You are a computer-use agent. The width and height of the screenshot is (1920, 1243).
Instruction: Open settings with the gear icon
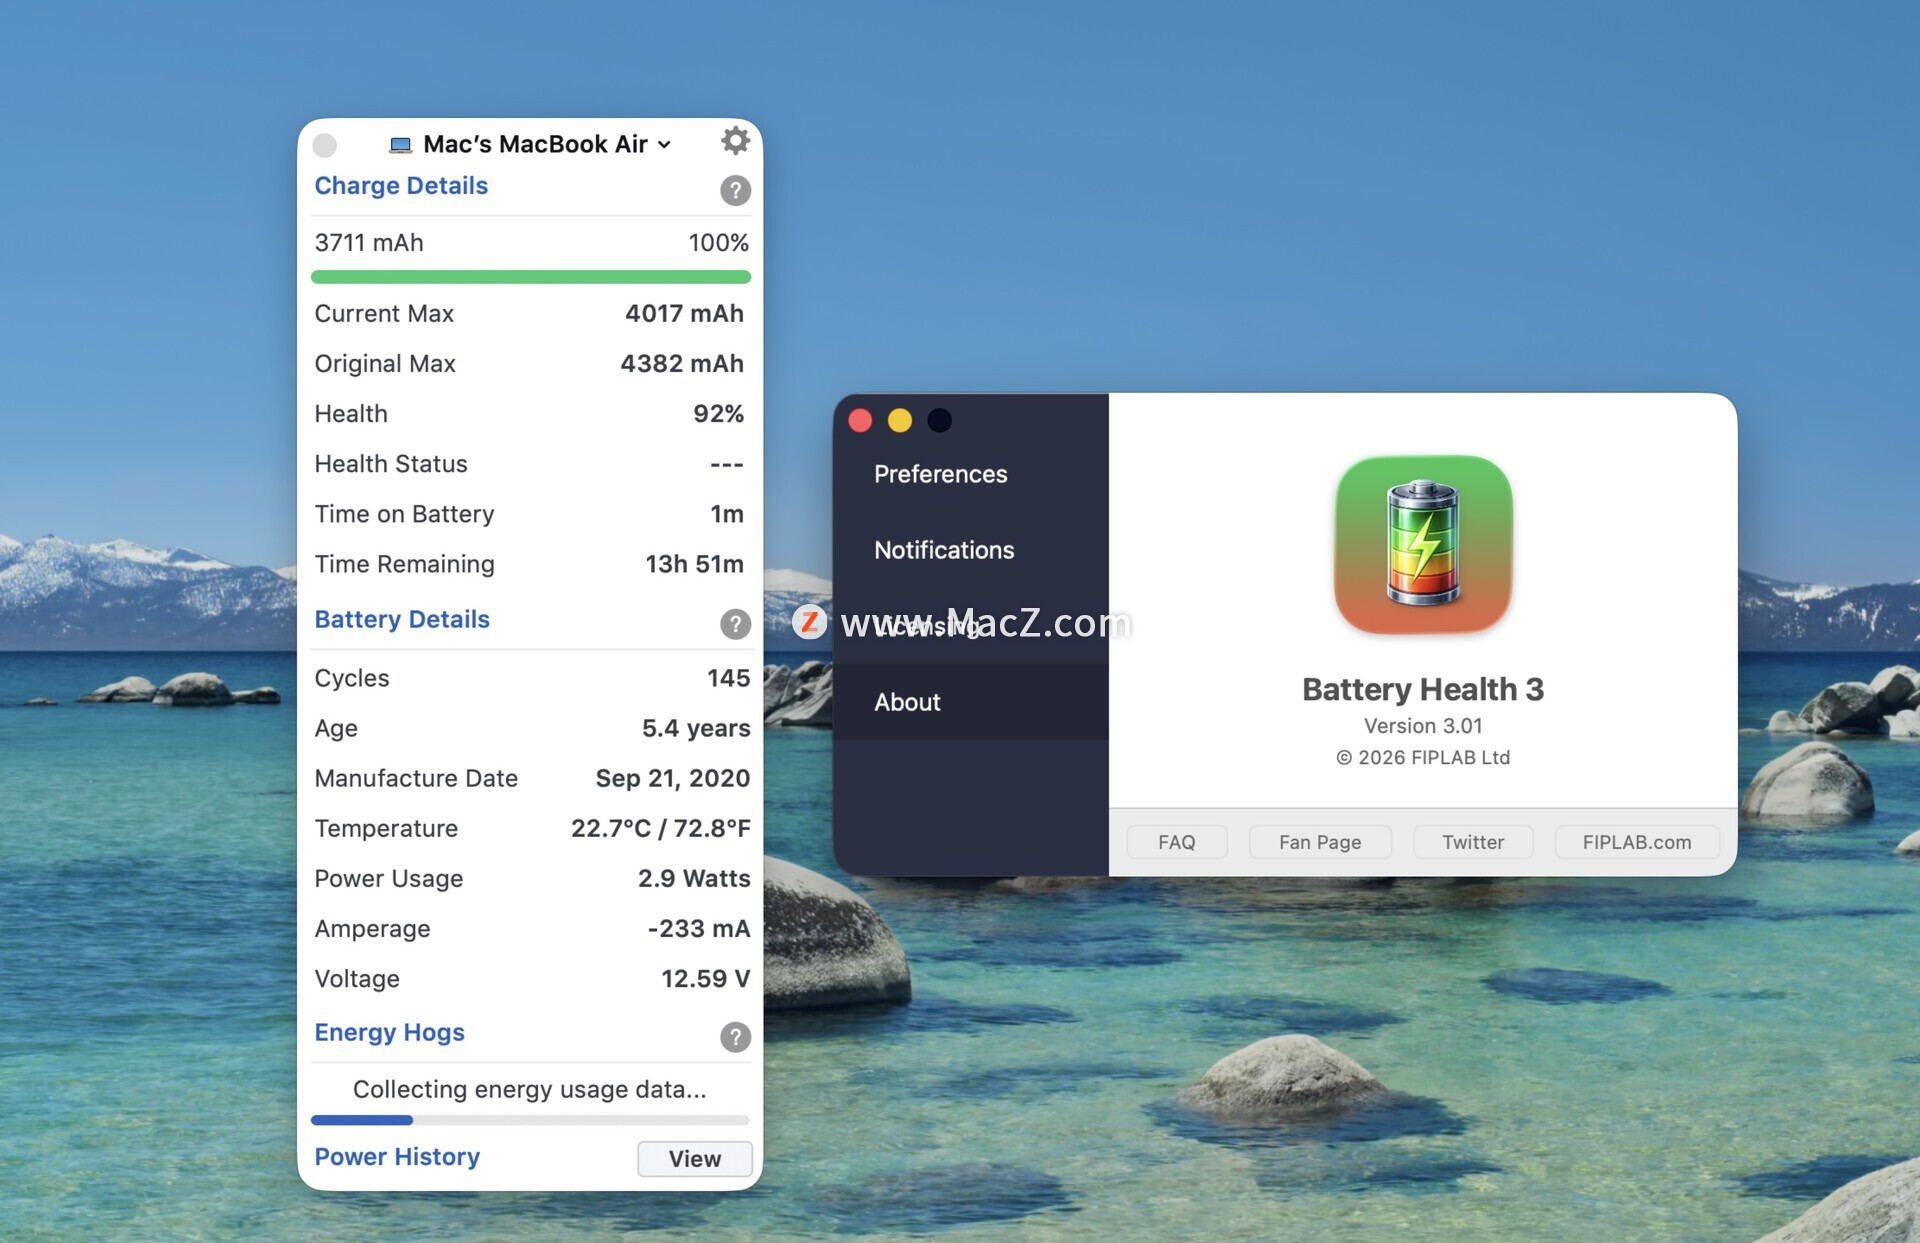735,141
